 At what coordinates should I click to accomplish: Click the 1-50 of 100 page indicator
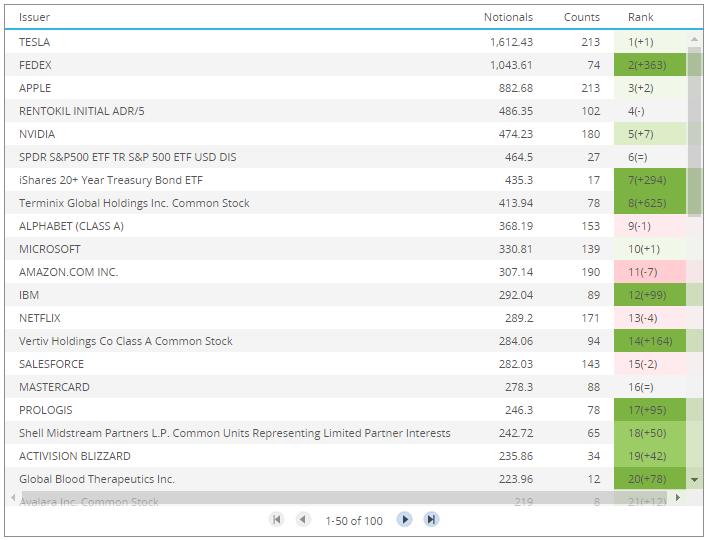tap(354, 521)
